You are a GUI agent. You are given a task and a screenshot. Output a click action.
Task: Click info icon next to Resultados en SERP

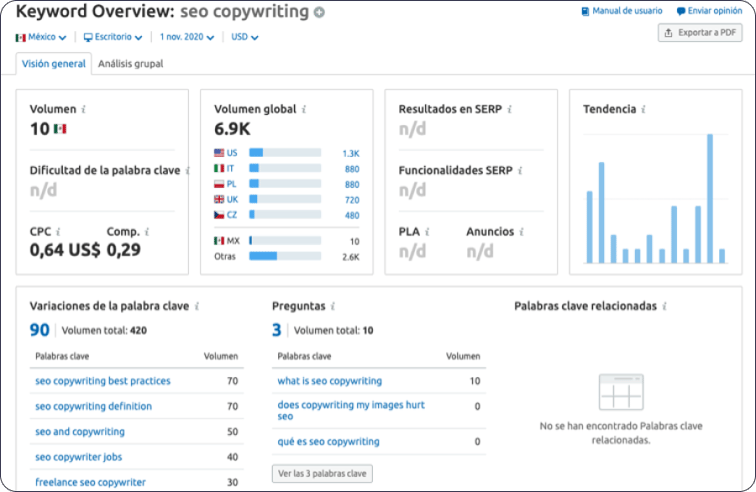(509, 109)
